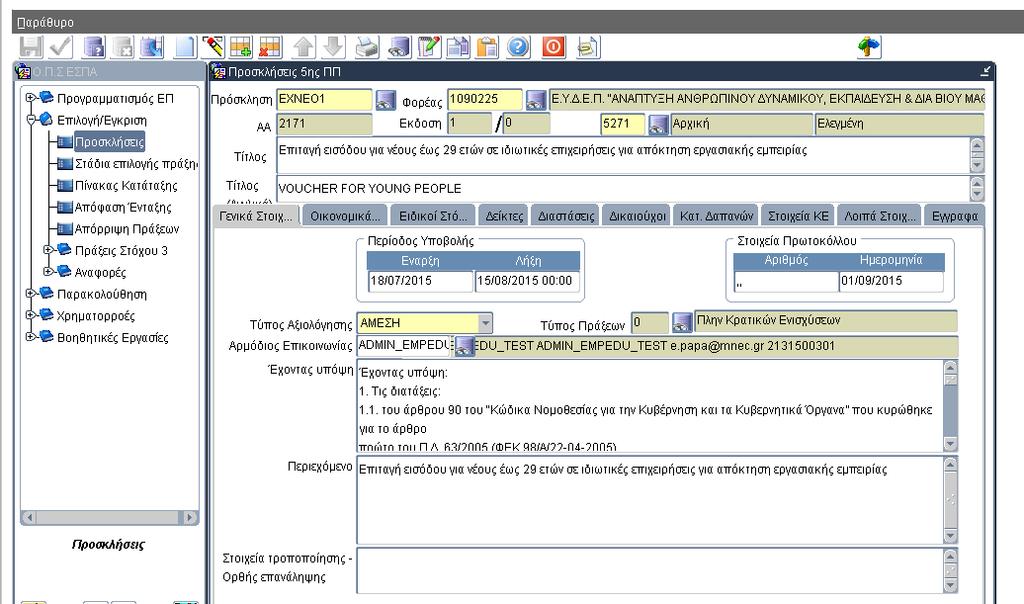Switch to the Κατ. Δαπανών tab
Screen dimensions: 1024x604
(x=716, y=216)
